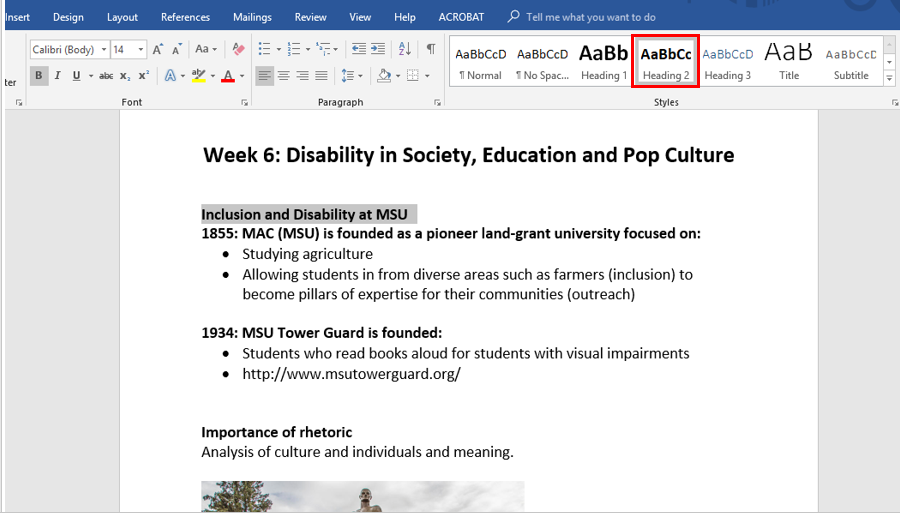Apply the No Spacing style
The image size is (900, 513).
[x=542, y=62]
